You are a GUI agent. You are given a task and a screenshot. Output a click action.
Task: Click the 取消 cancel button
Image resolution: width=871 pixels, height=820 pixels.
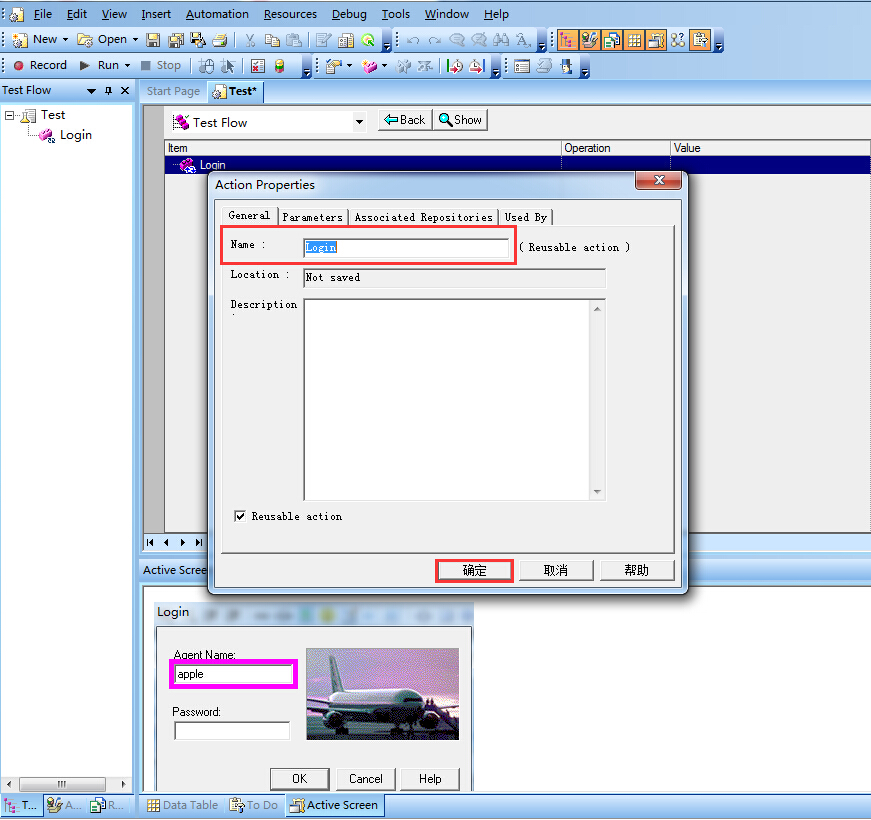pos(556,570)
